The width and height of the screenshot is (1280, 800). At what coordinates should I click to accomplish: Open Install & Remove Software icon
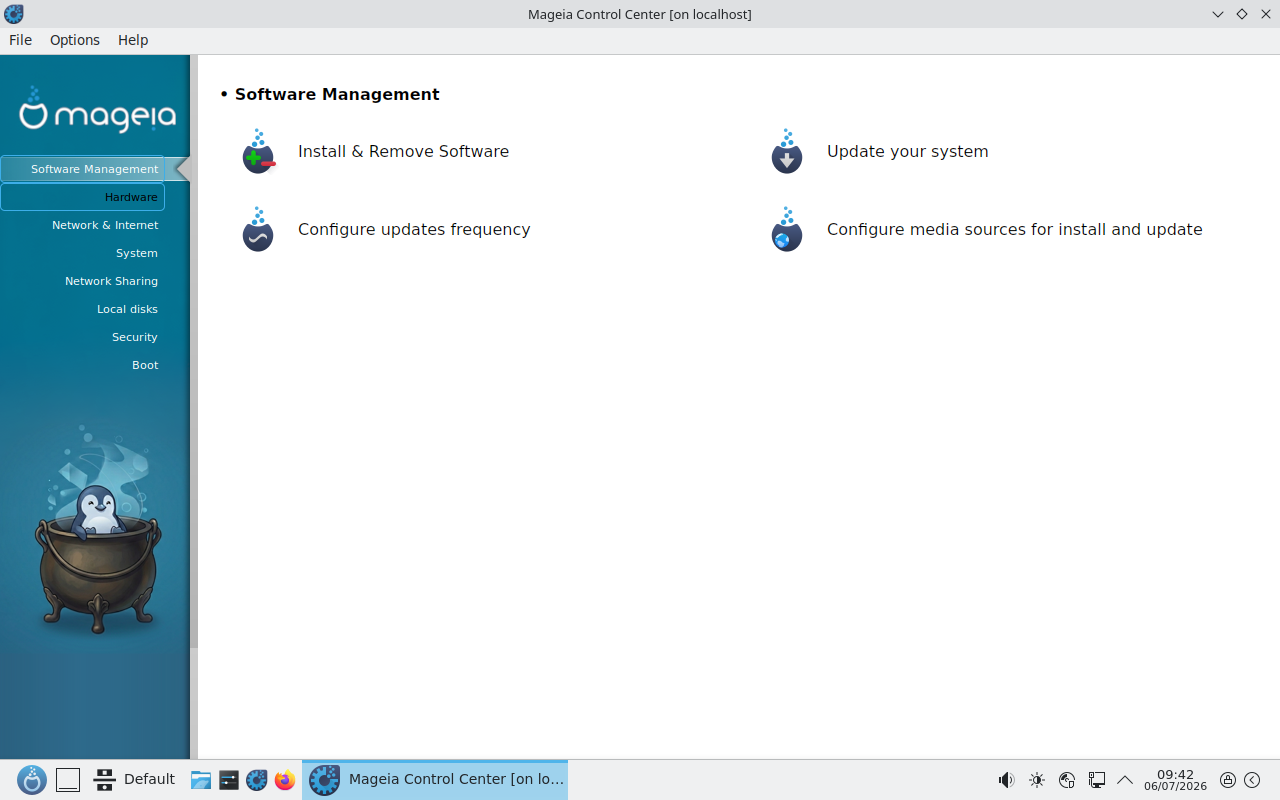pyautogui.click(x=258, y=152)
